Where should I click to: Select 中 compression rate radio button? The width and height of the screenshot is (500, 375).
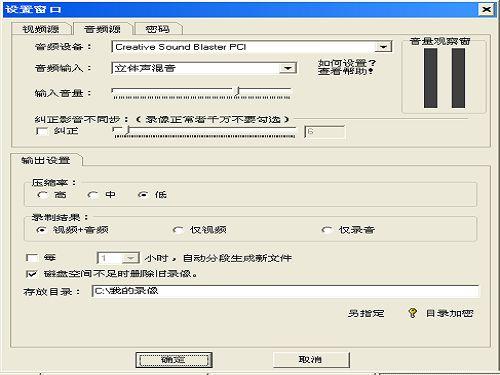click(x=92, y=195)
